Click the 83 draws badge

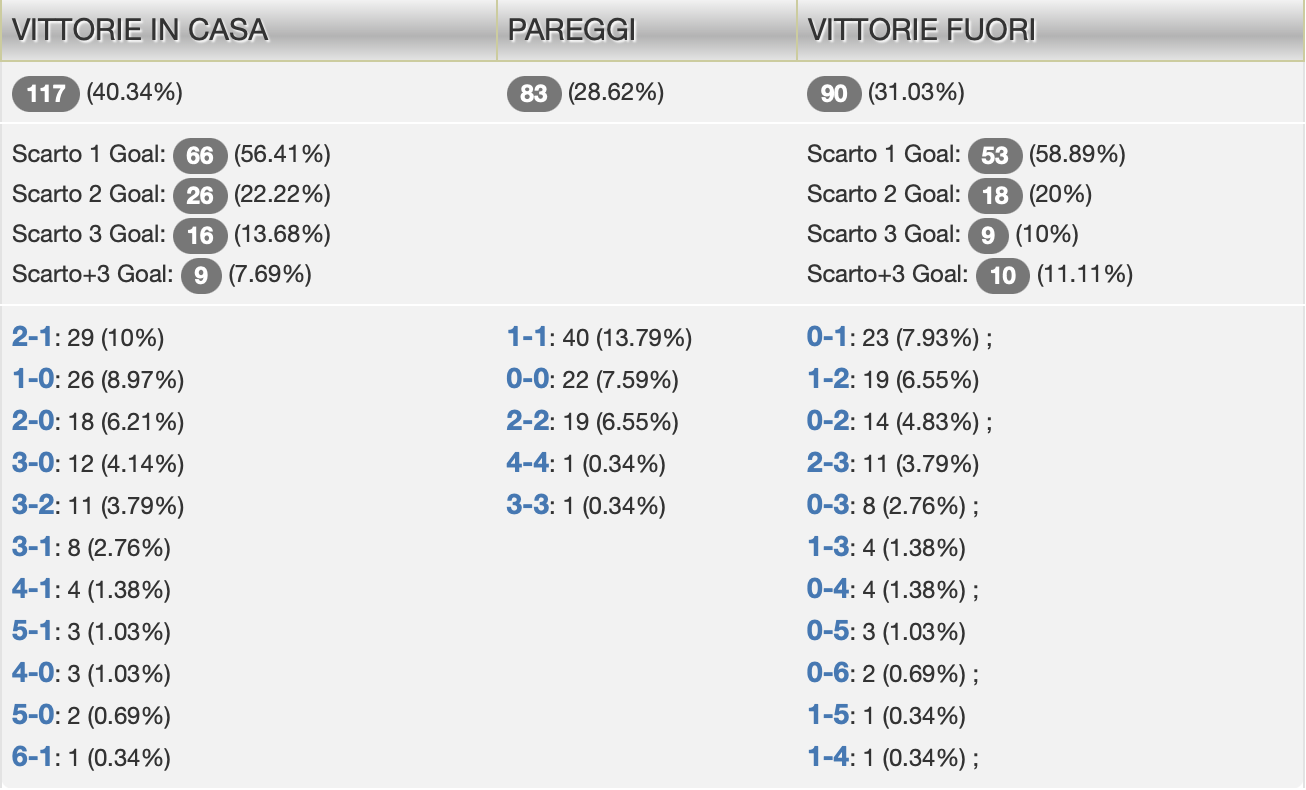tap(534, 94)
